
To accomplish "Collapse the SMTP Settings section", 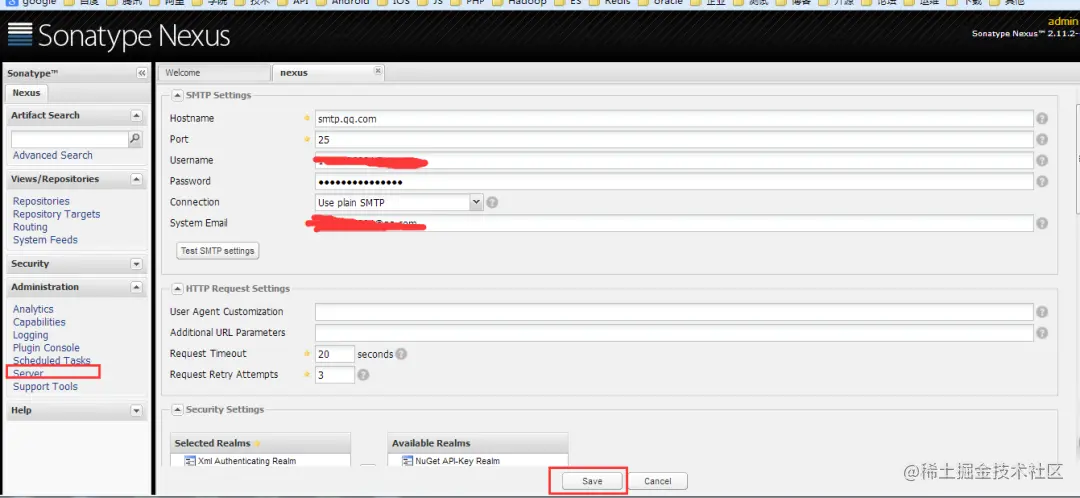I will (x=178, y=95).
